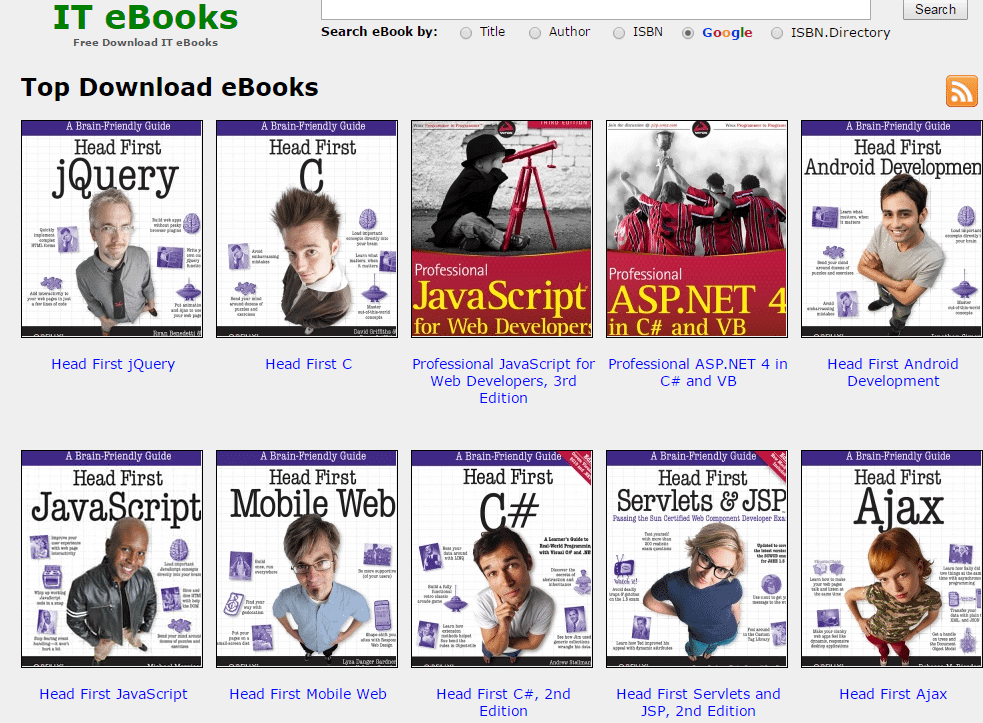Select the Google search radio button
This screenshot has width=983, height=723.
coord(688,33)
